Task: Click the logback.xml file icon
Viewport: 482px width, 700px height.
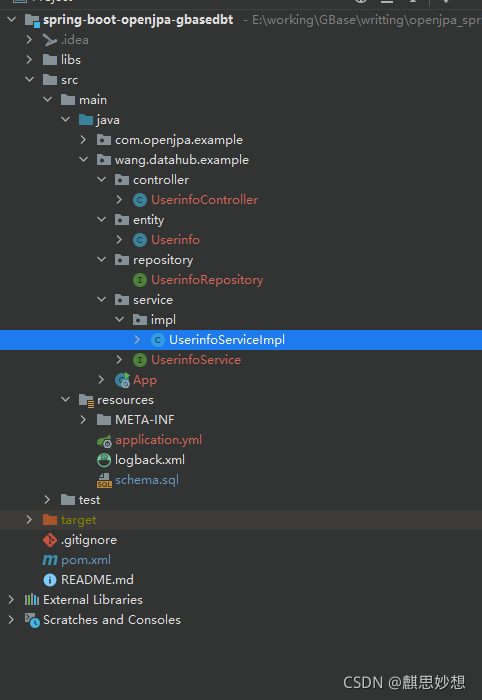Action: 104,460
